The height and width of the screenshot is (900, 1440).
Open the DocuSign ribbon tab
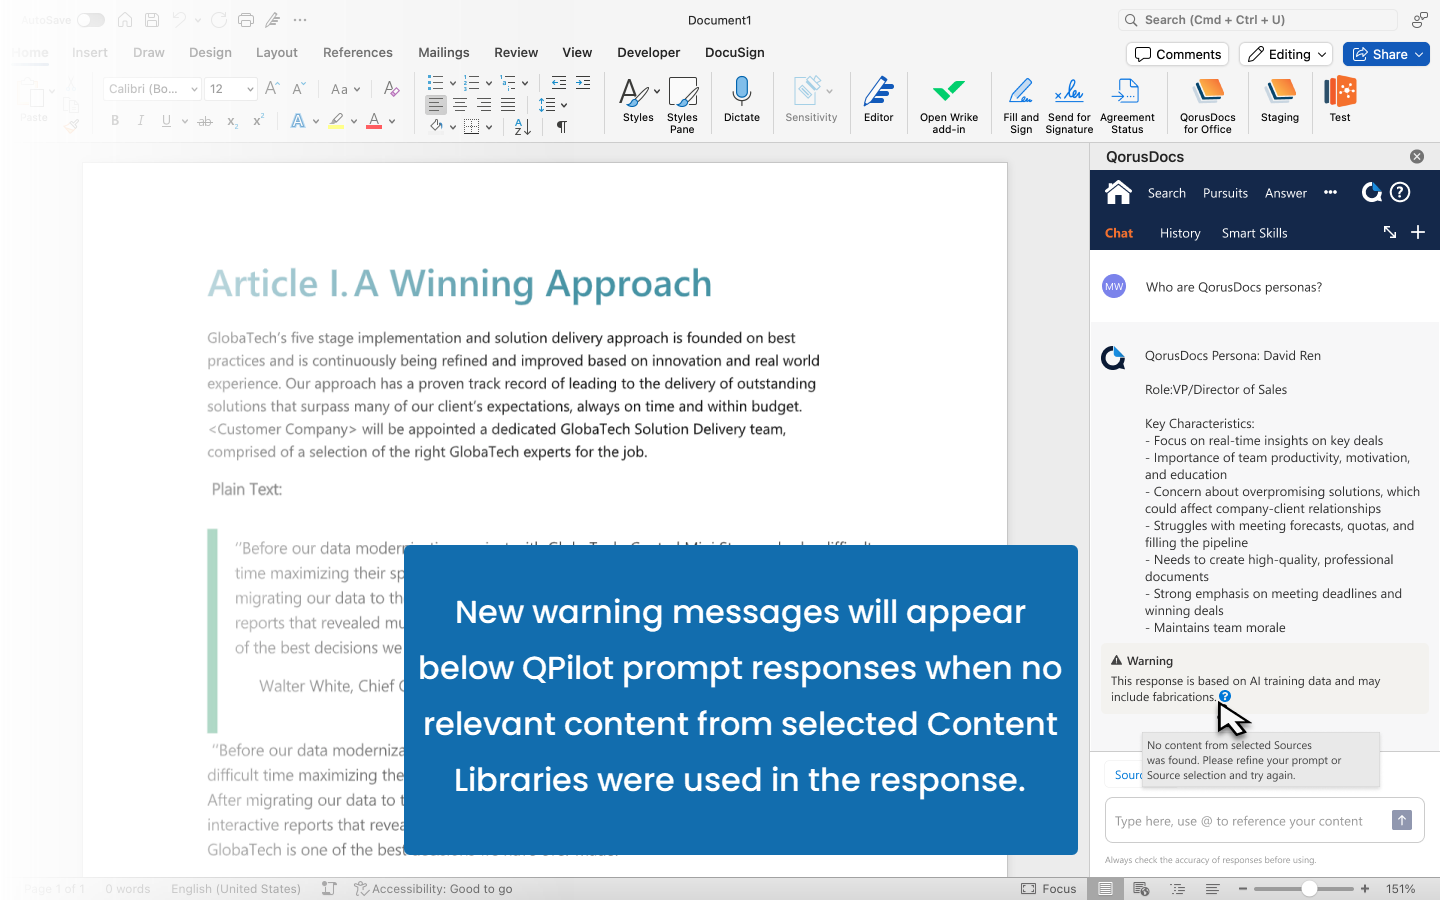click(735, 52)
